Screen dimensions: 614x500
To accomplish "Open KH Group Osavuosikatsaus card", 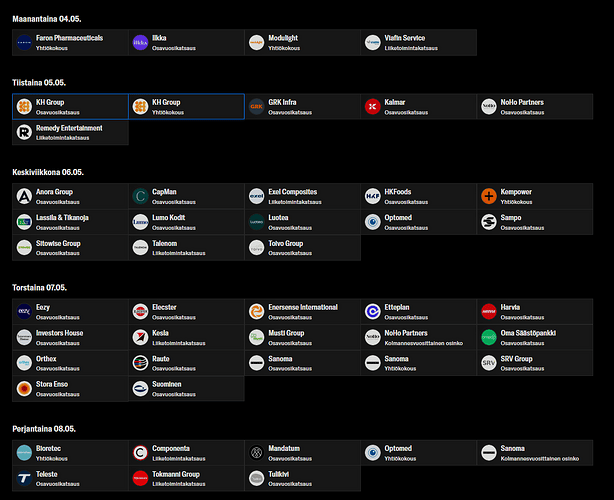I will pyautogui.click(x=70, y=106).
